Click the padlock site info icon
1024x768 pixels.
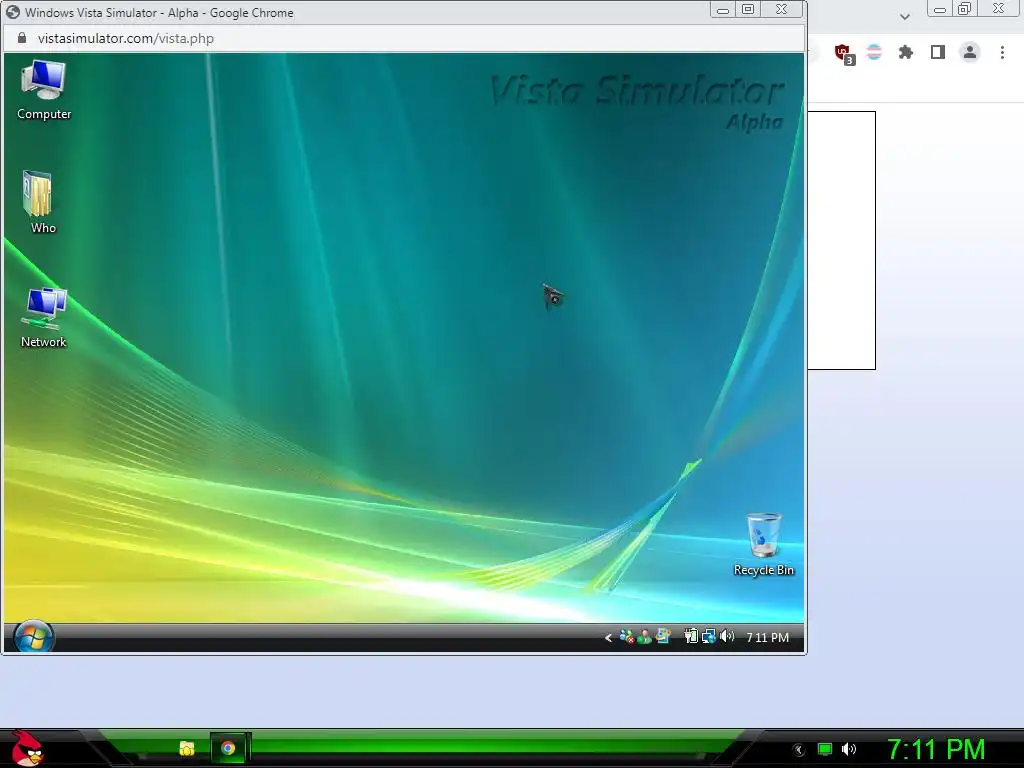coord(22,38)
